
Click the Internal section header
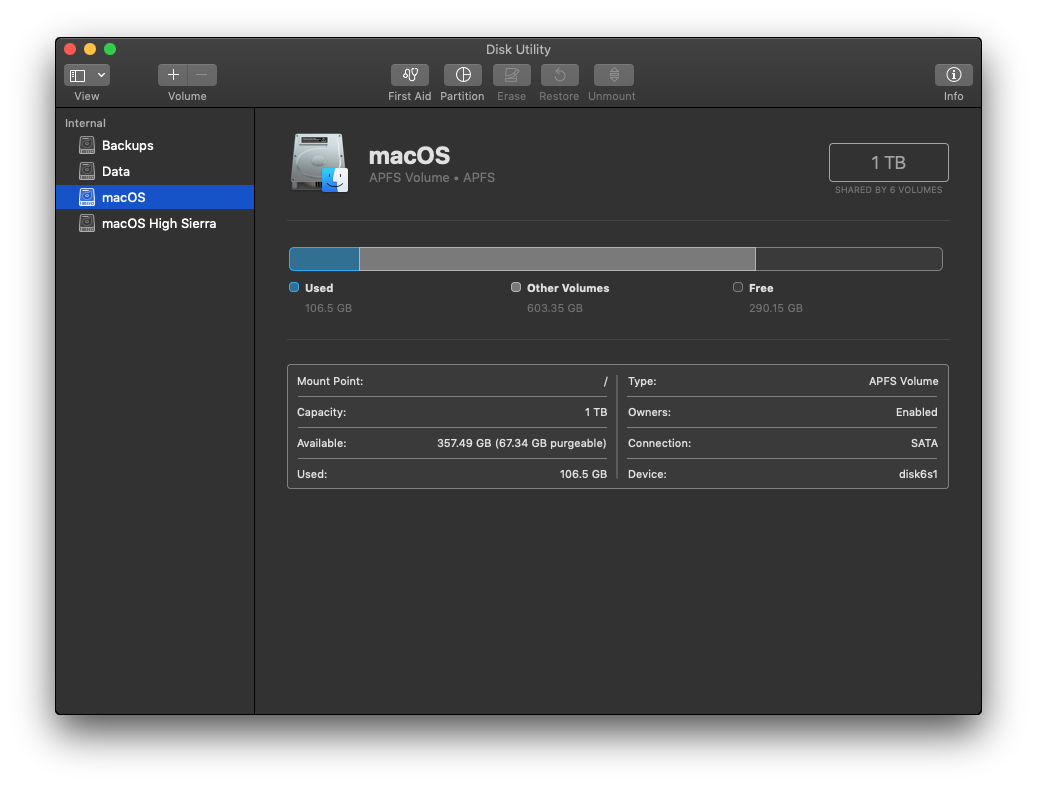(85, 123)
